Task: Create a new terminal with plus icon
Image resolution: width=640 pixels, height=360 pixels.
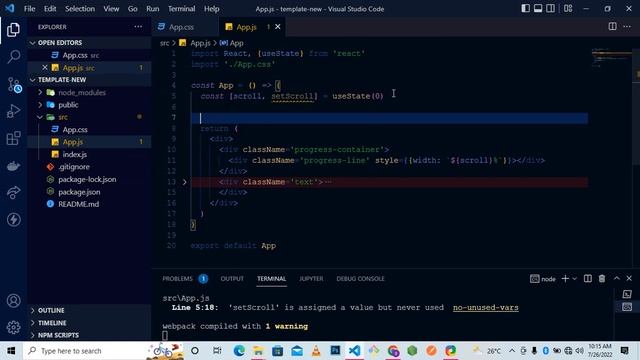Action: pyautogui.click(x=565, y=278)
